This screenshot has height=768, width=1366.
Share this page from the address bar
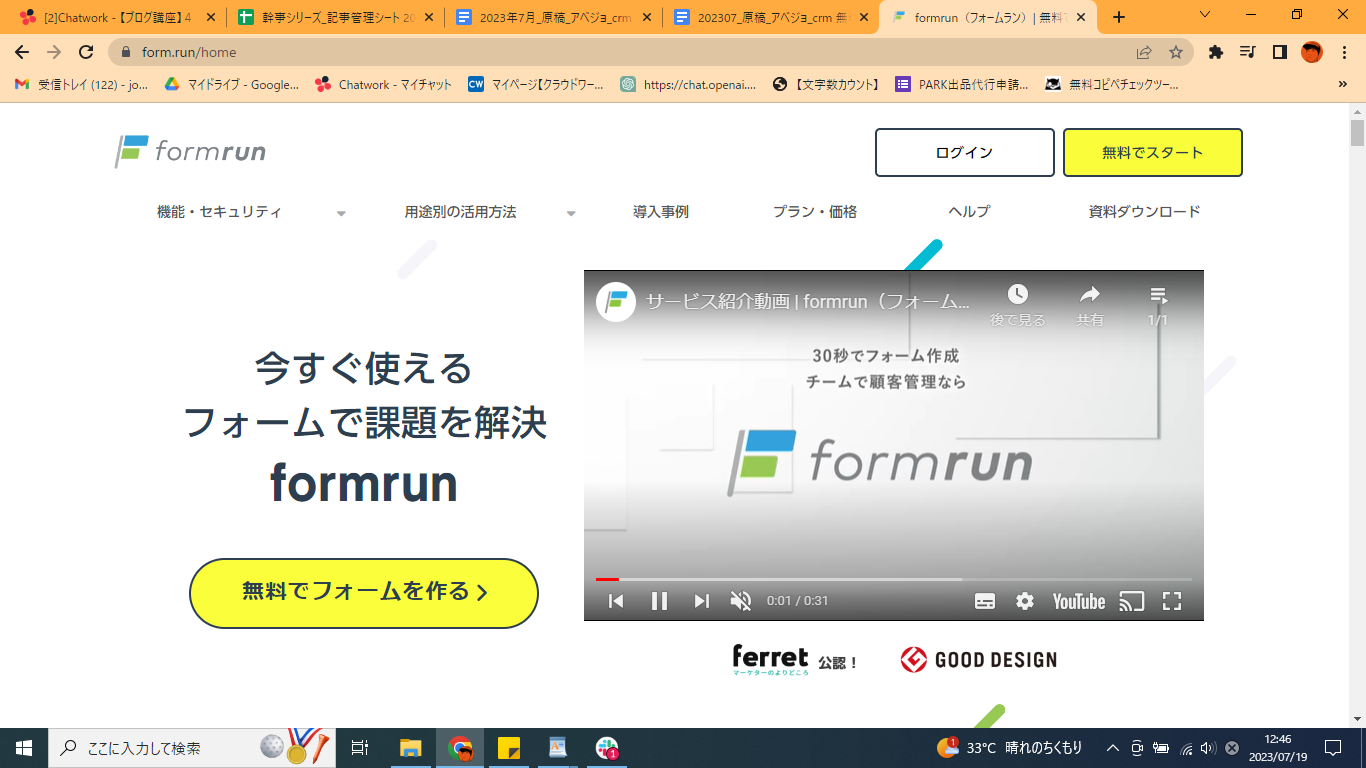pyautogui.click(x=1144, y=52)
